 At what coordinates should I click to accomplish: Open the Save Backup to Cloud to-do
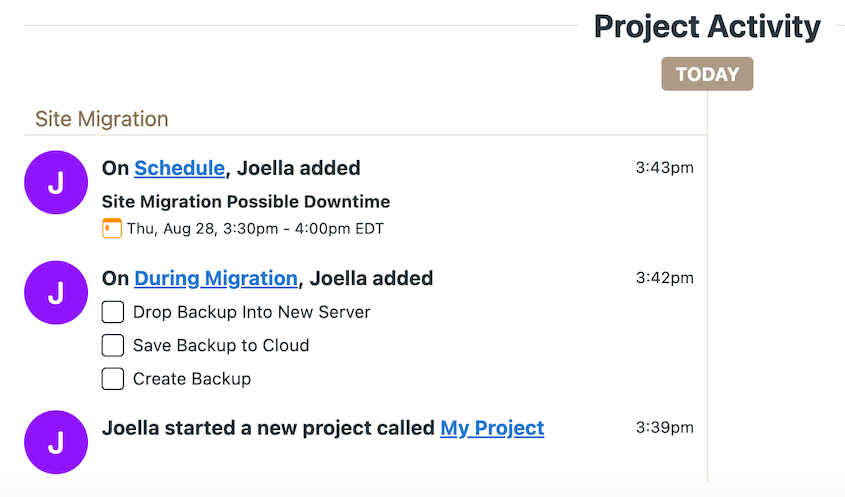(x=221, y=346)
